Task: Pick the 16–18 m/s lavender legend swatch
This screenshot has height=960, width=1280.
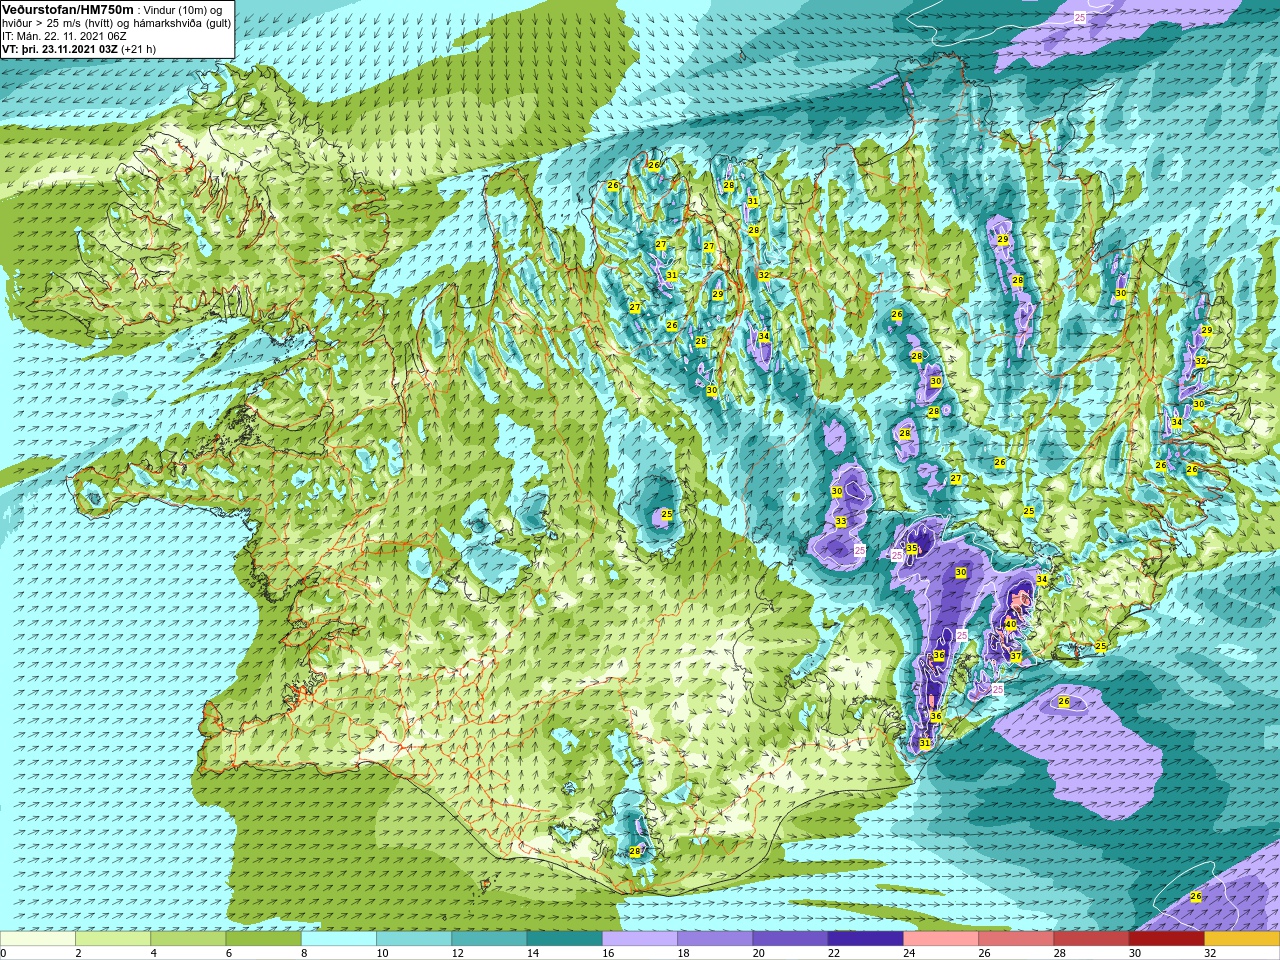Action: (640, 940)
